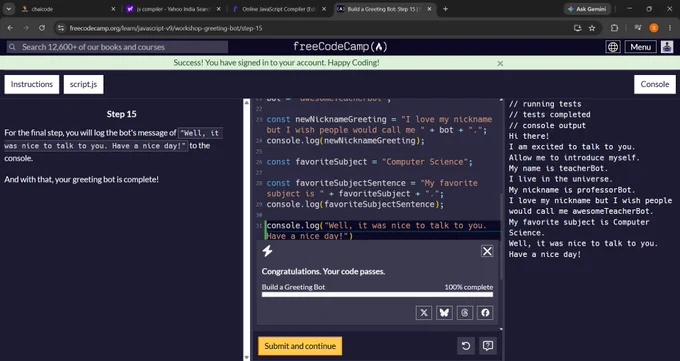Open the freeCodeCamp Menu

(640, 47)
